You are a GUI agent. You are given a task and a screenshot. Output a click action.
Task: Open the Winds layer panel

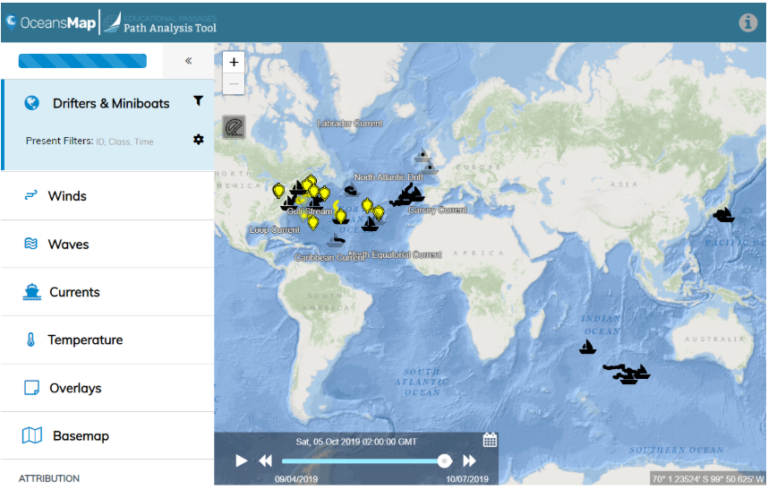108,196
